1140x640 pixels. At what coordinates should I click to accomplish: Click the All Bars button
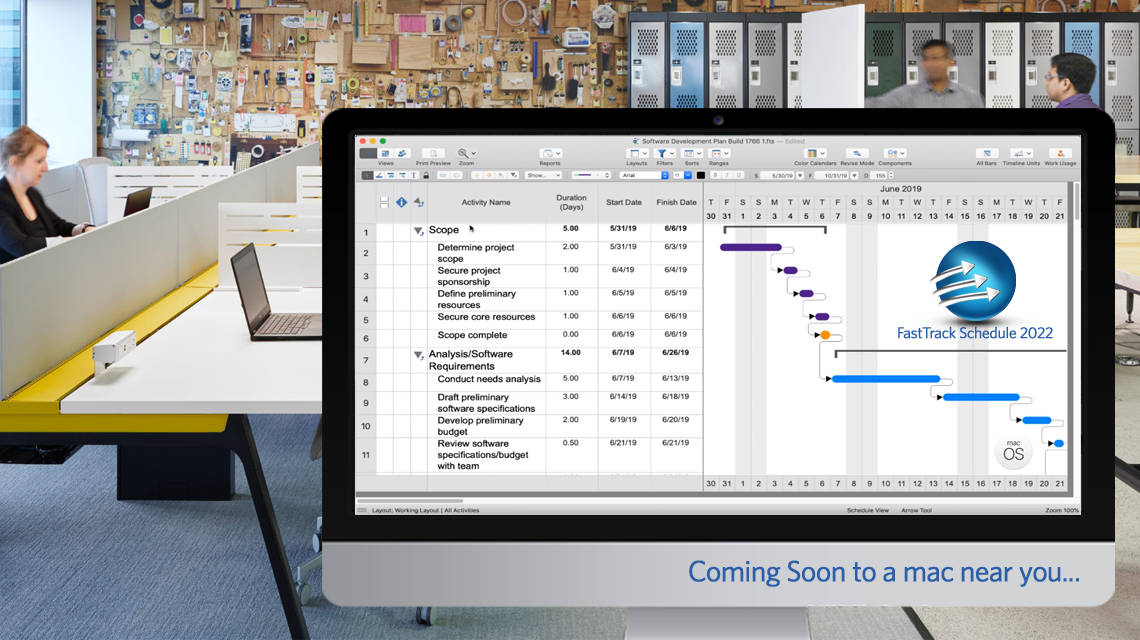pyautogui.click(x=987, y=152)
